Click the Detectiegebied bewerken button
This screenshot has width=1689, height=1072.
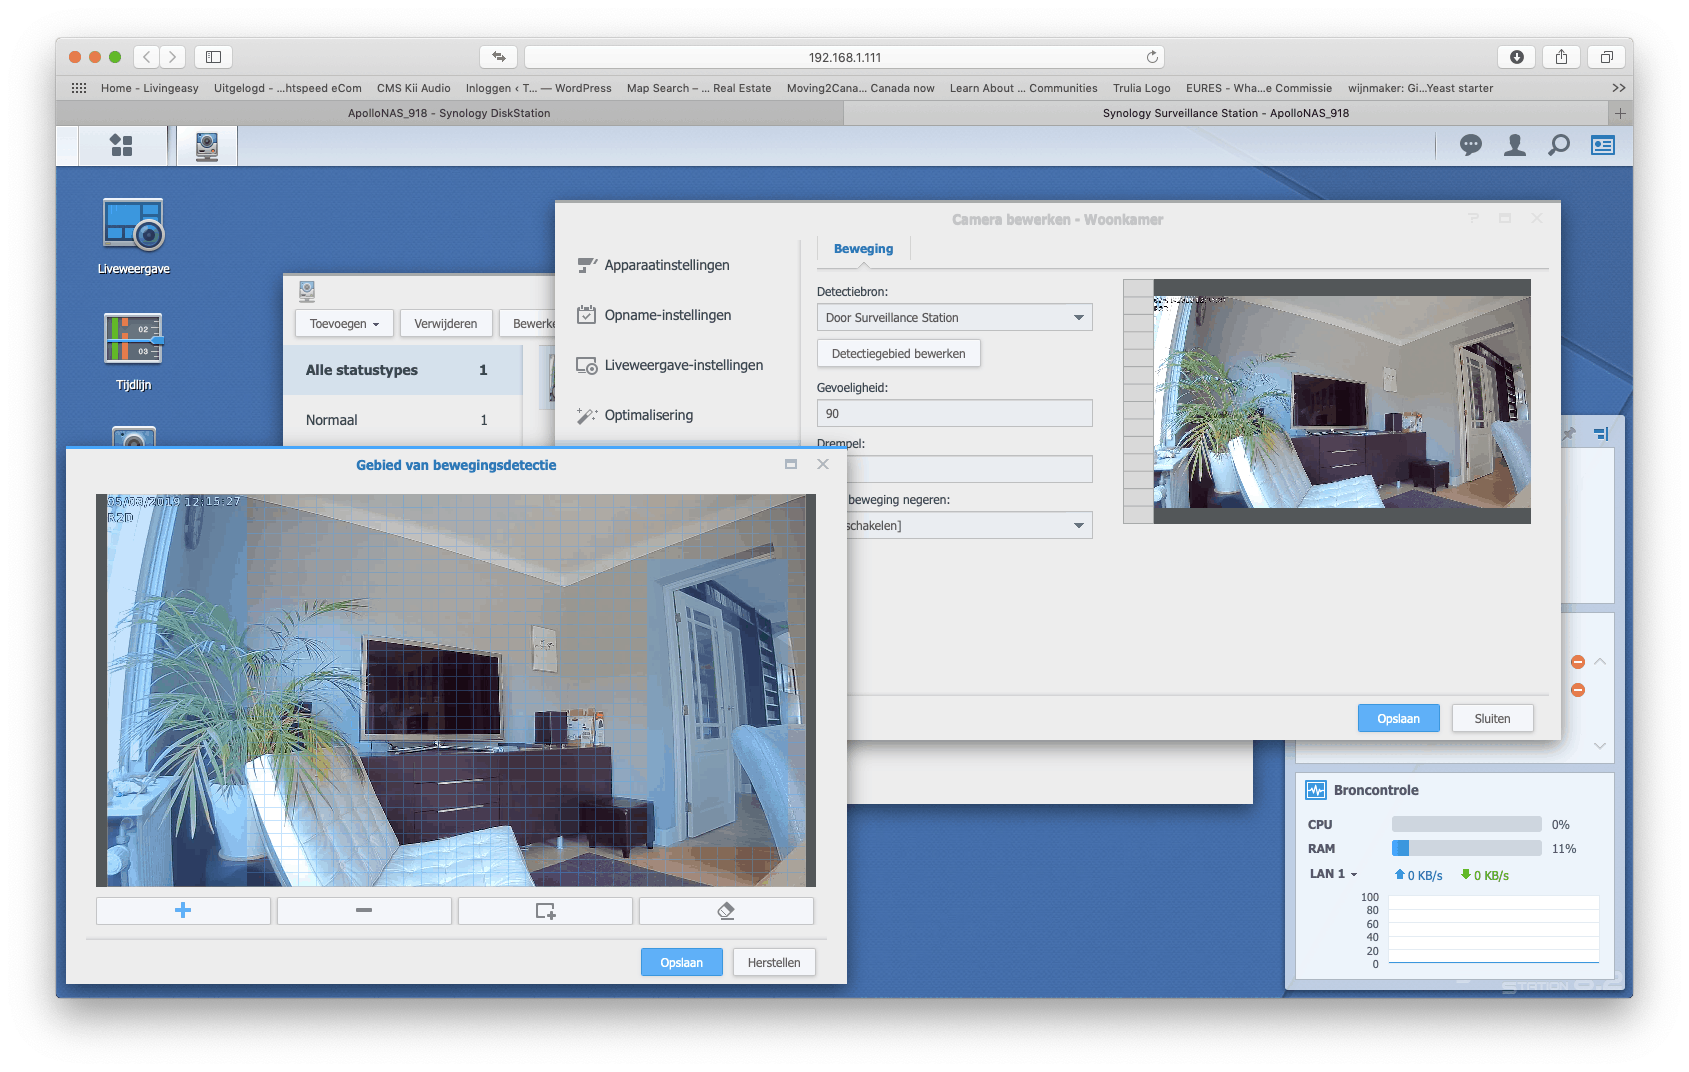pyautogui.click(x=898, y=354)
